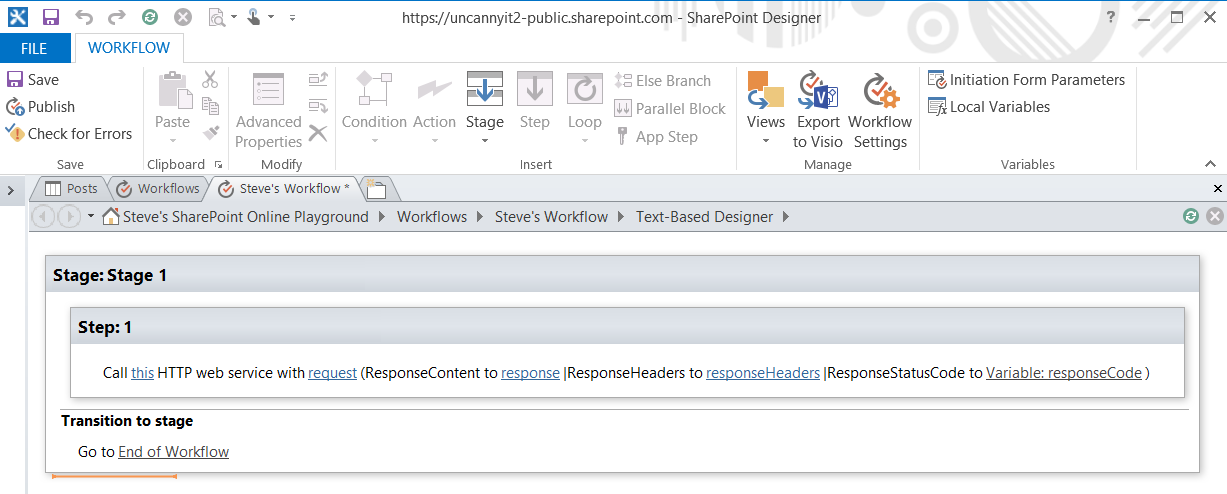Close the document tab with the X
The height and width of the screenshot is (494, 1227).
(x=1217, y=189)
